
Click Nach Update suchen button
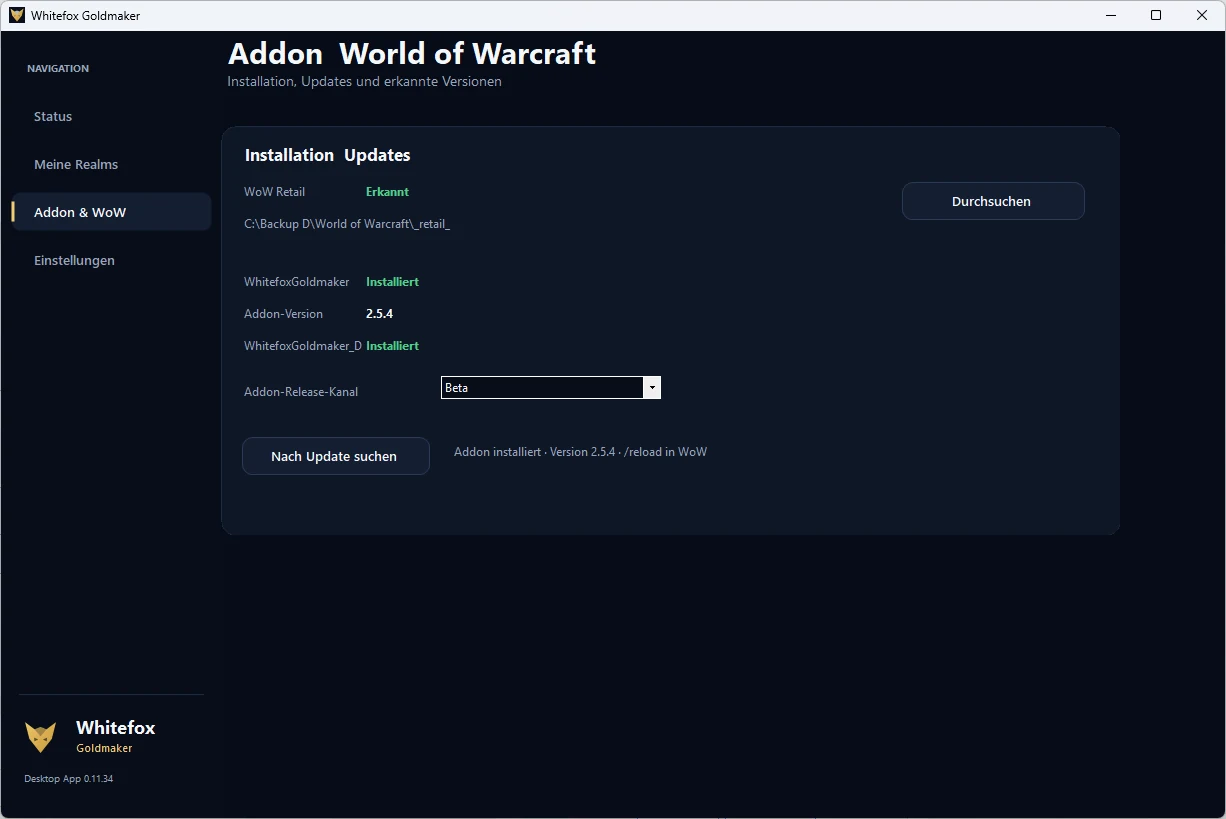tap(336, 456)
